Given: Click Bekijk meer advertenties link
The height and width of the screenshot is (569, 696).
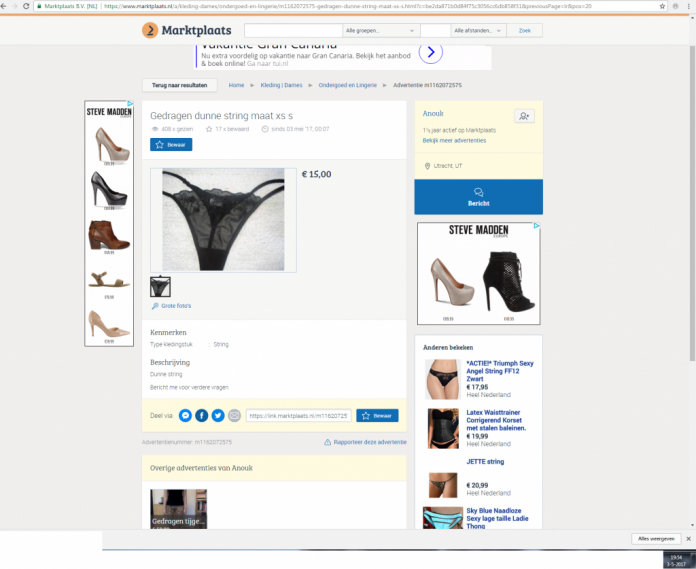Looking at the screenshot, I should pyautogui.click(x=454, y=140).
